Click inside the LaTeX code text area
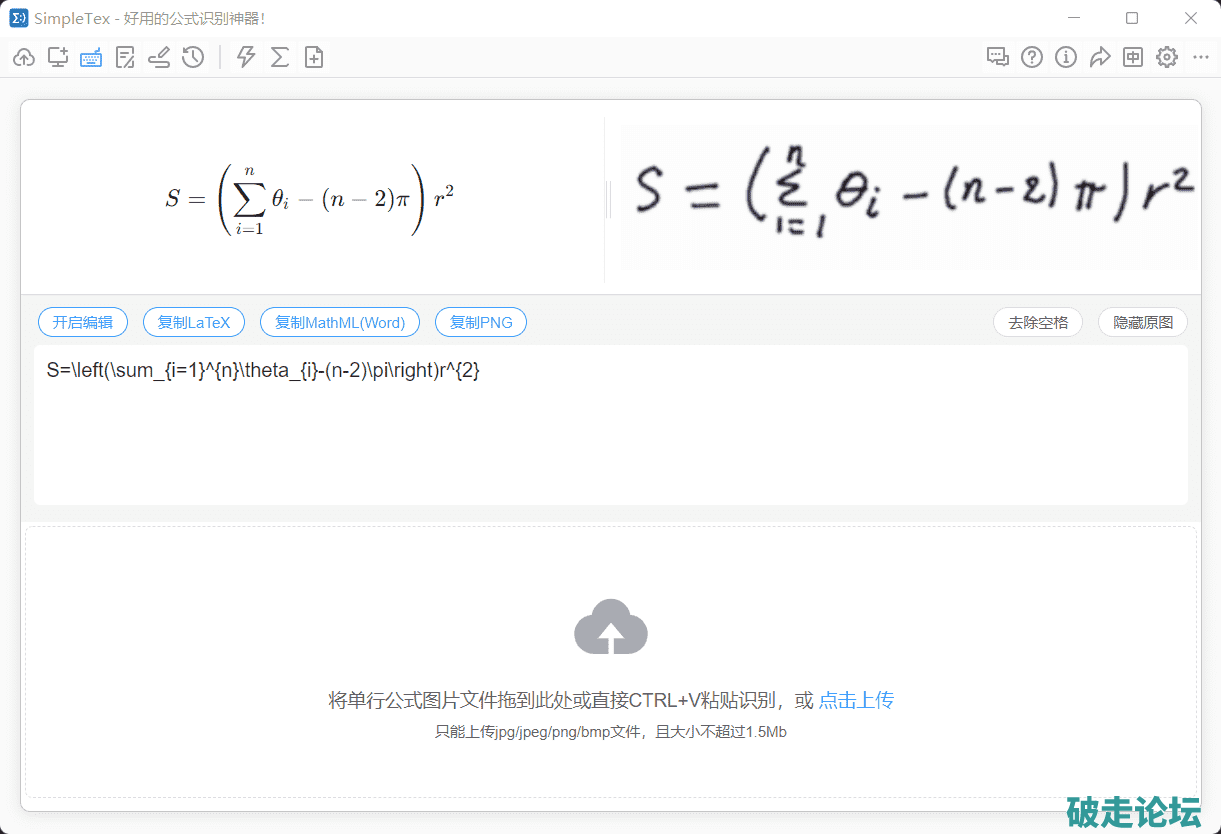1221x834 pixels. click(x=610, y=430)
